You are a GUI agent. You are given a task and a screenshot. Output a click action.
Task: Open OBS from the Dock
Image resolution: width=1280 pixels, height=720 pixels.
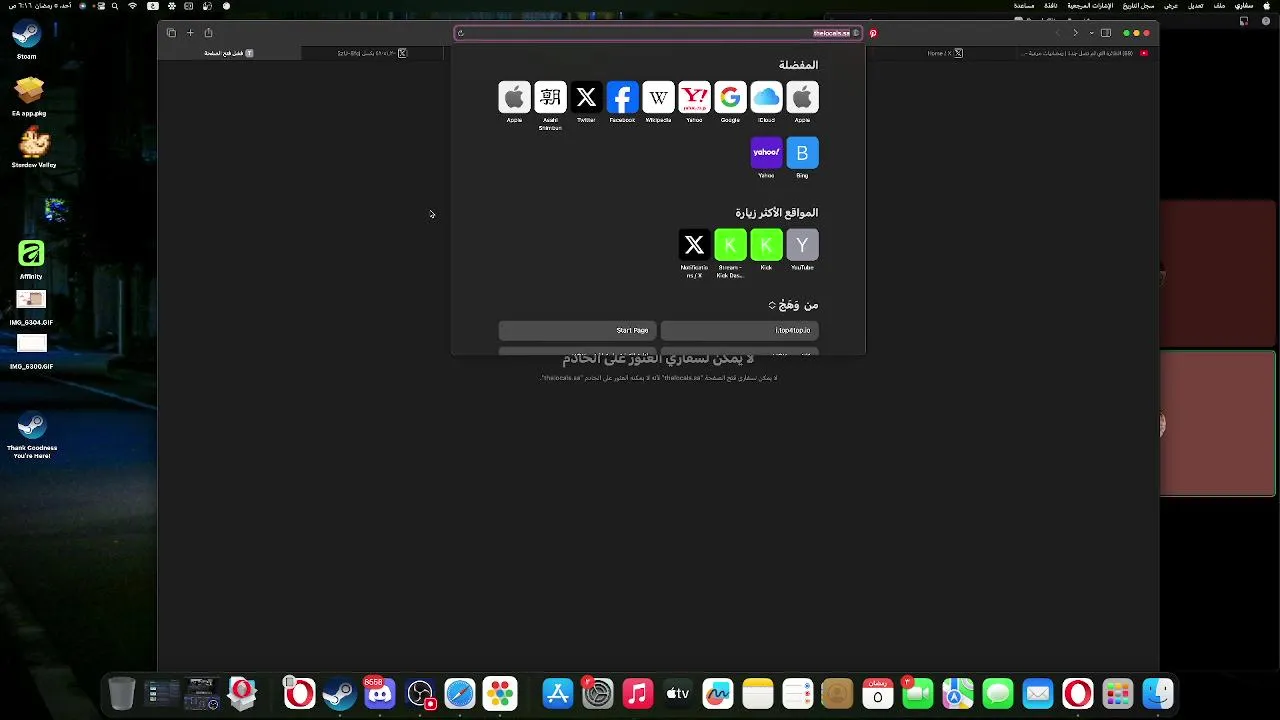[420, 693]
